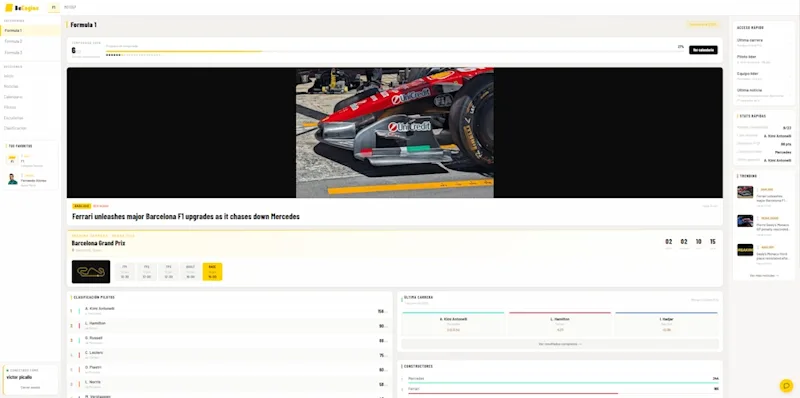Image resolution: width=800 pixels, height=398 pixels.
Task: Click Ver resultados completos button
Action: pos(560,344)
